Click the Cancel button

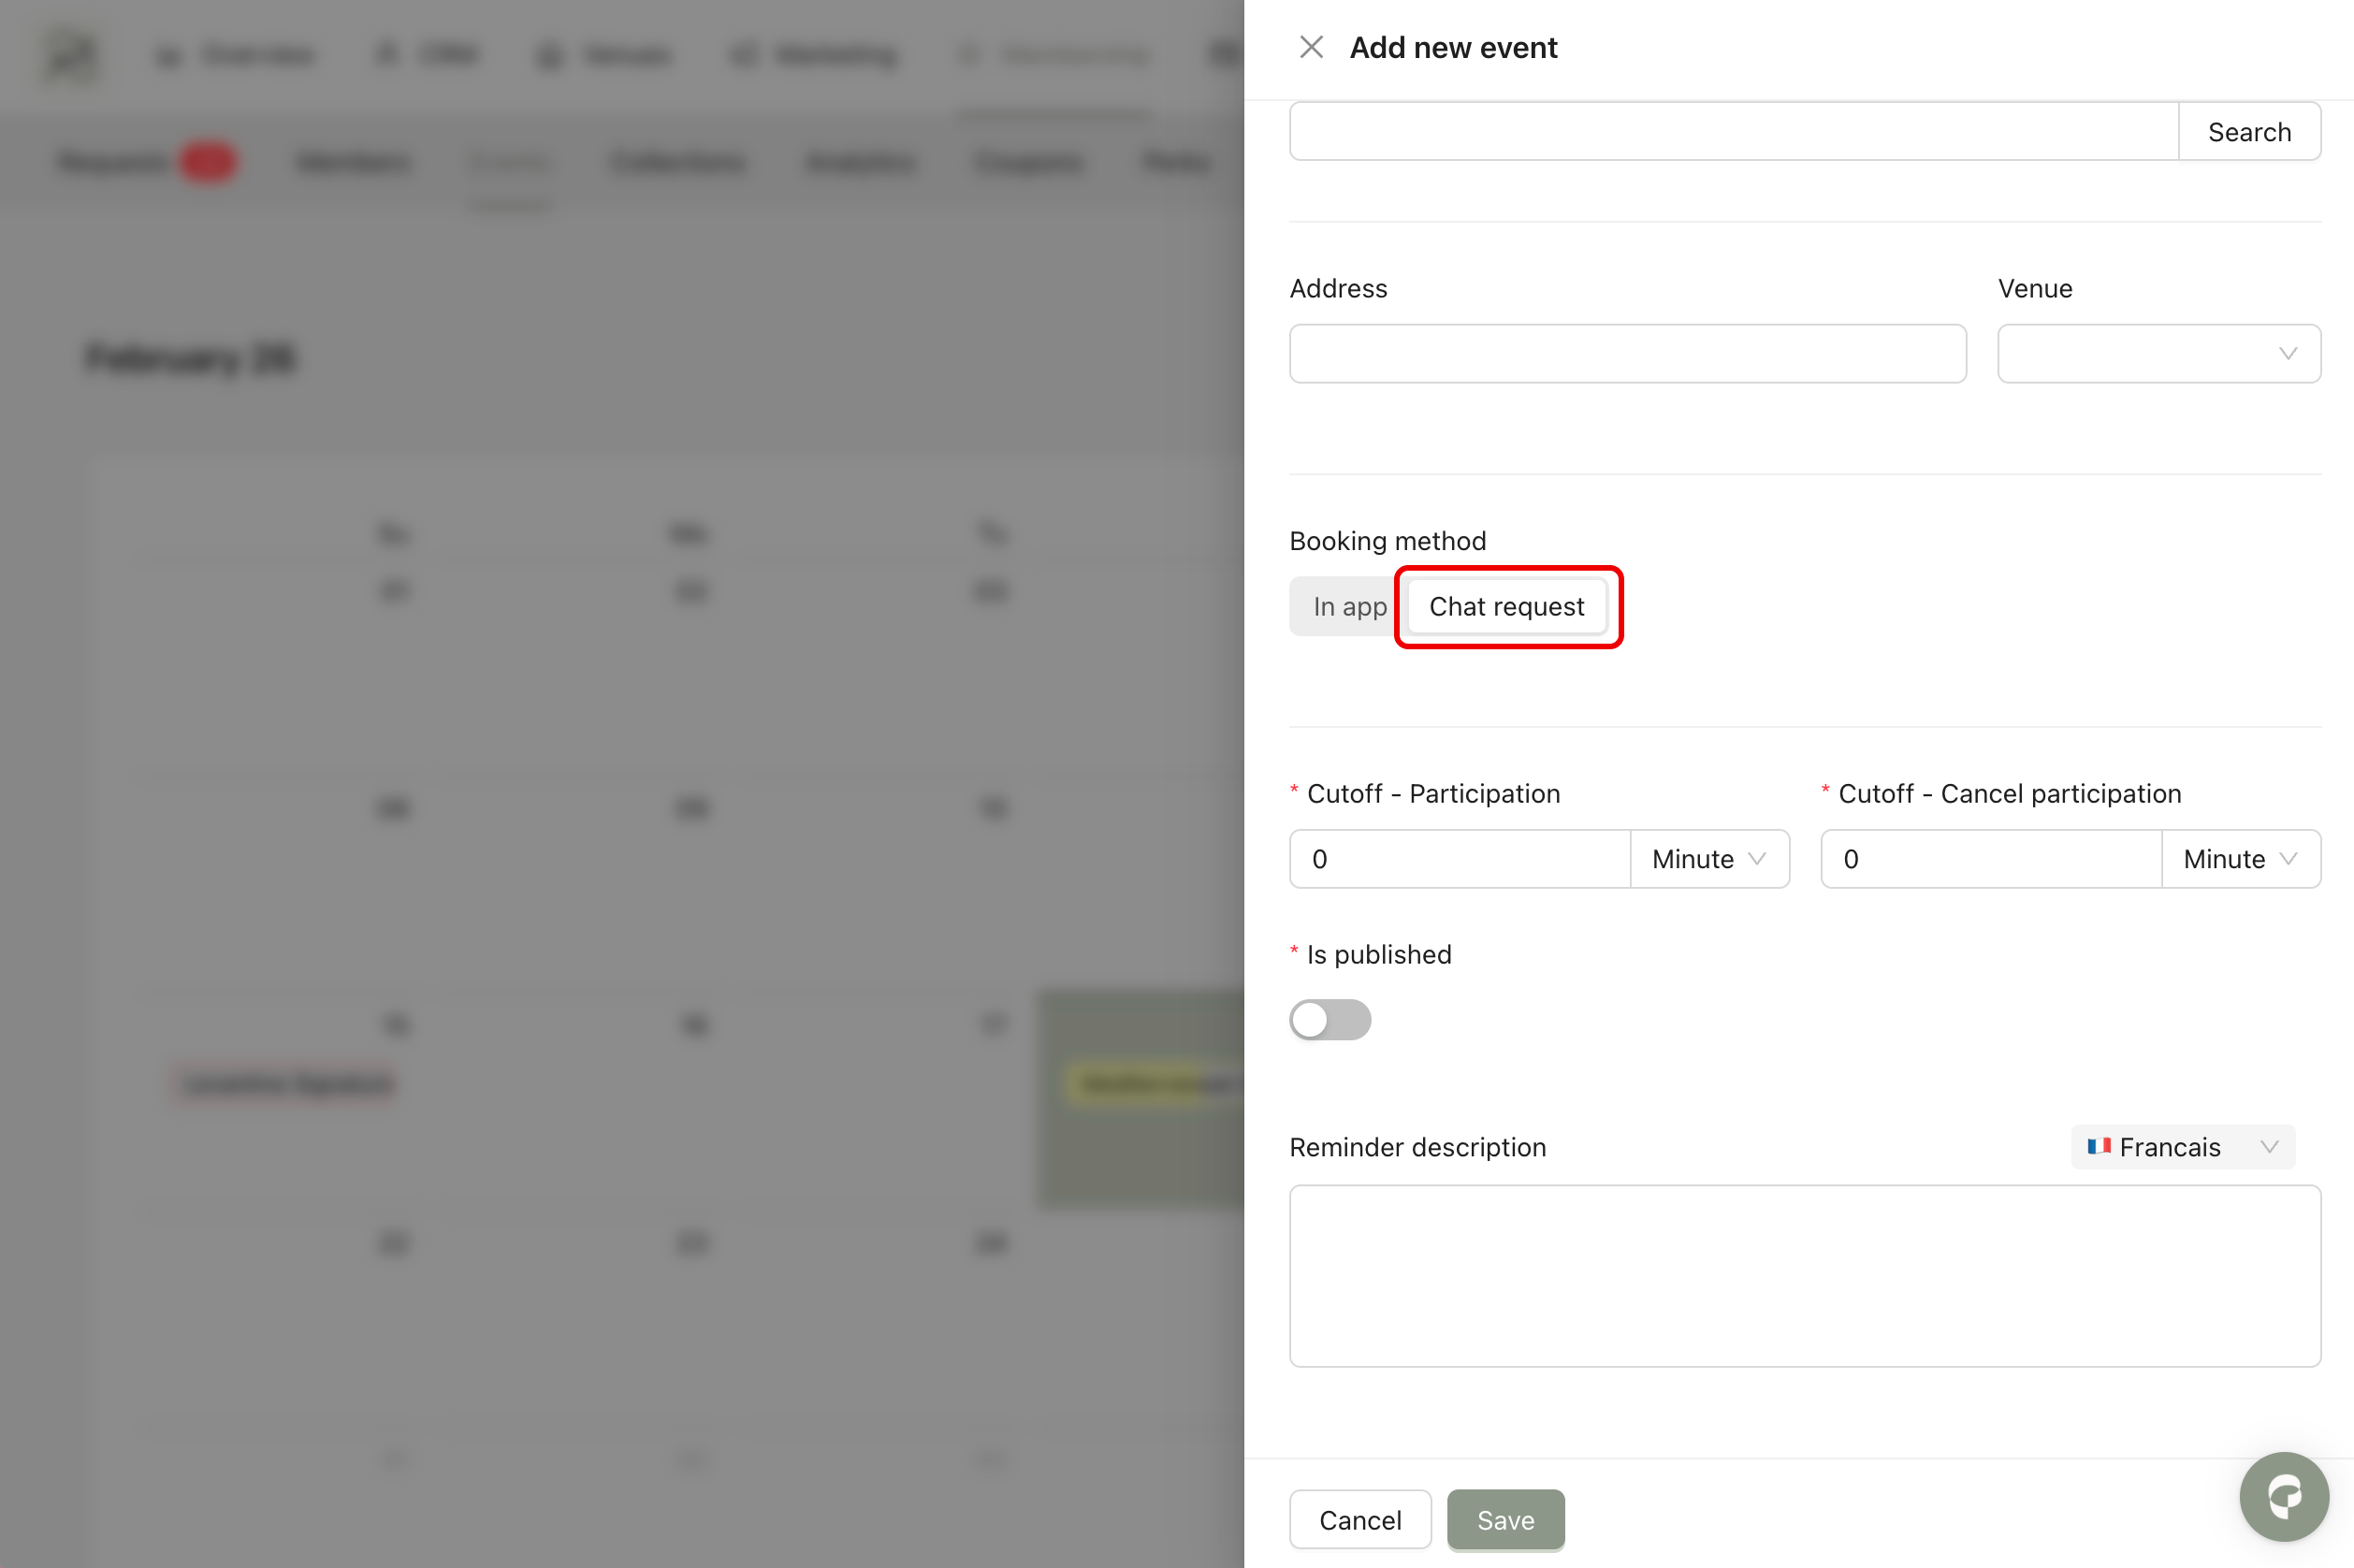pos(1359,1520)
